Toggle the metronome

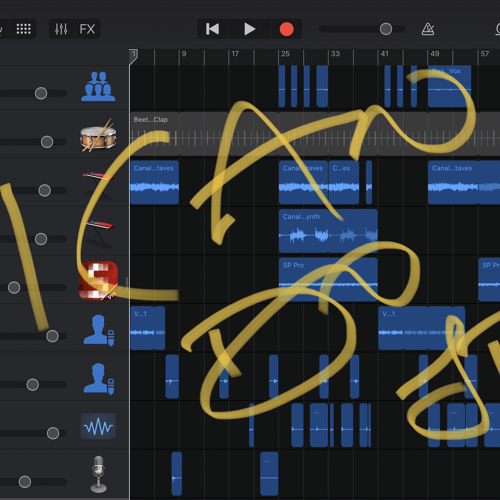[x=428, y=29]
